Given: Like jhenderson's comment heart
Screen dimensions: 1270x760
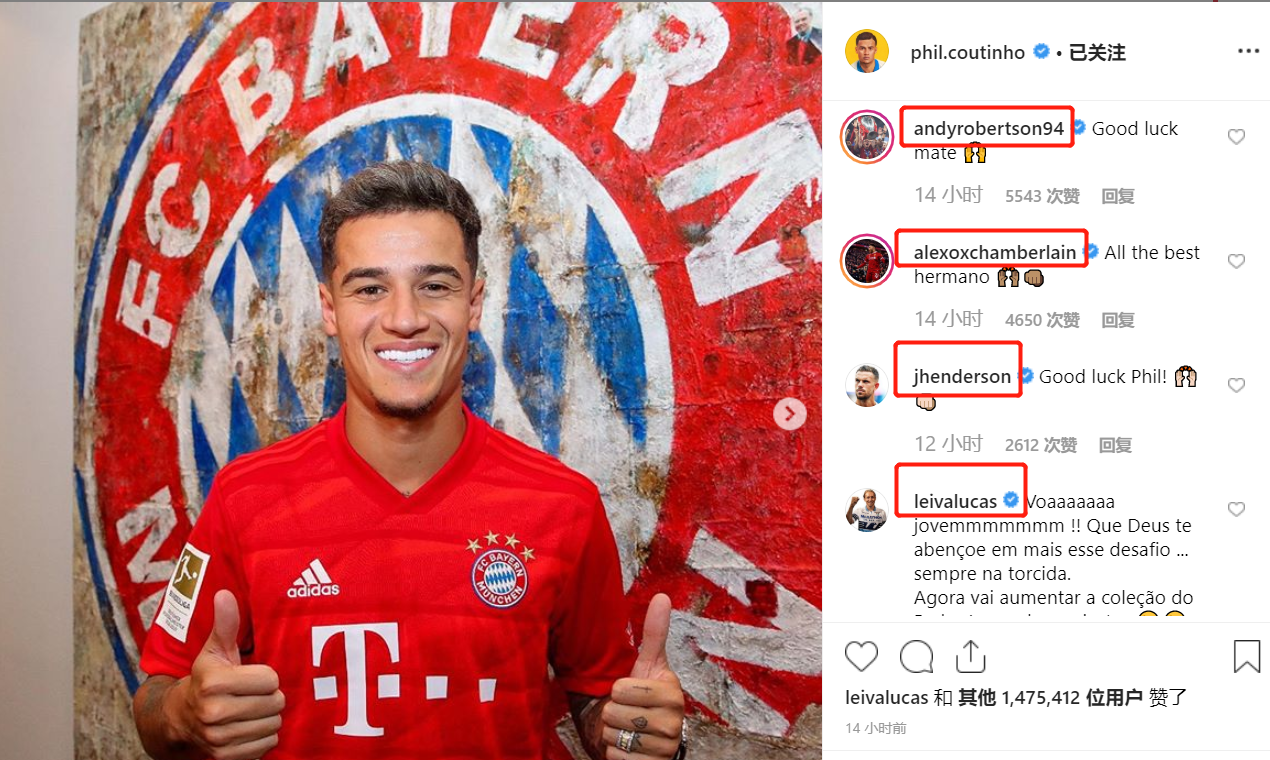Looking at the screenshot, I should point(1236,385).
